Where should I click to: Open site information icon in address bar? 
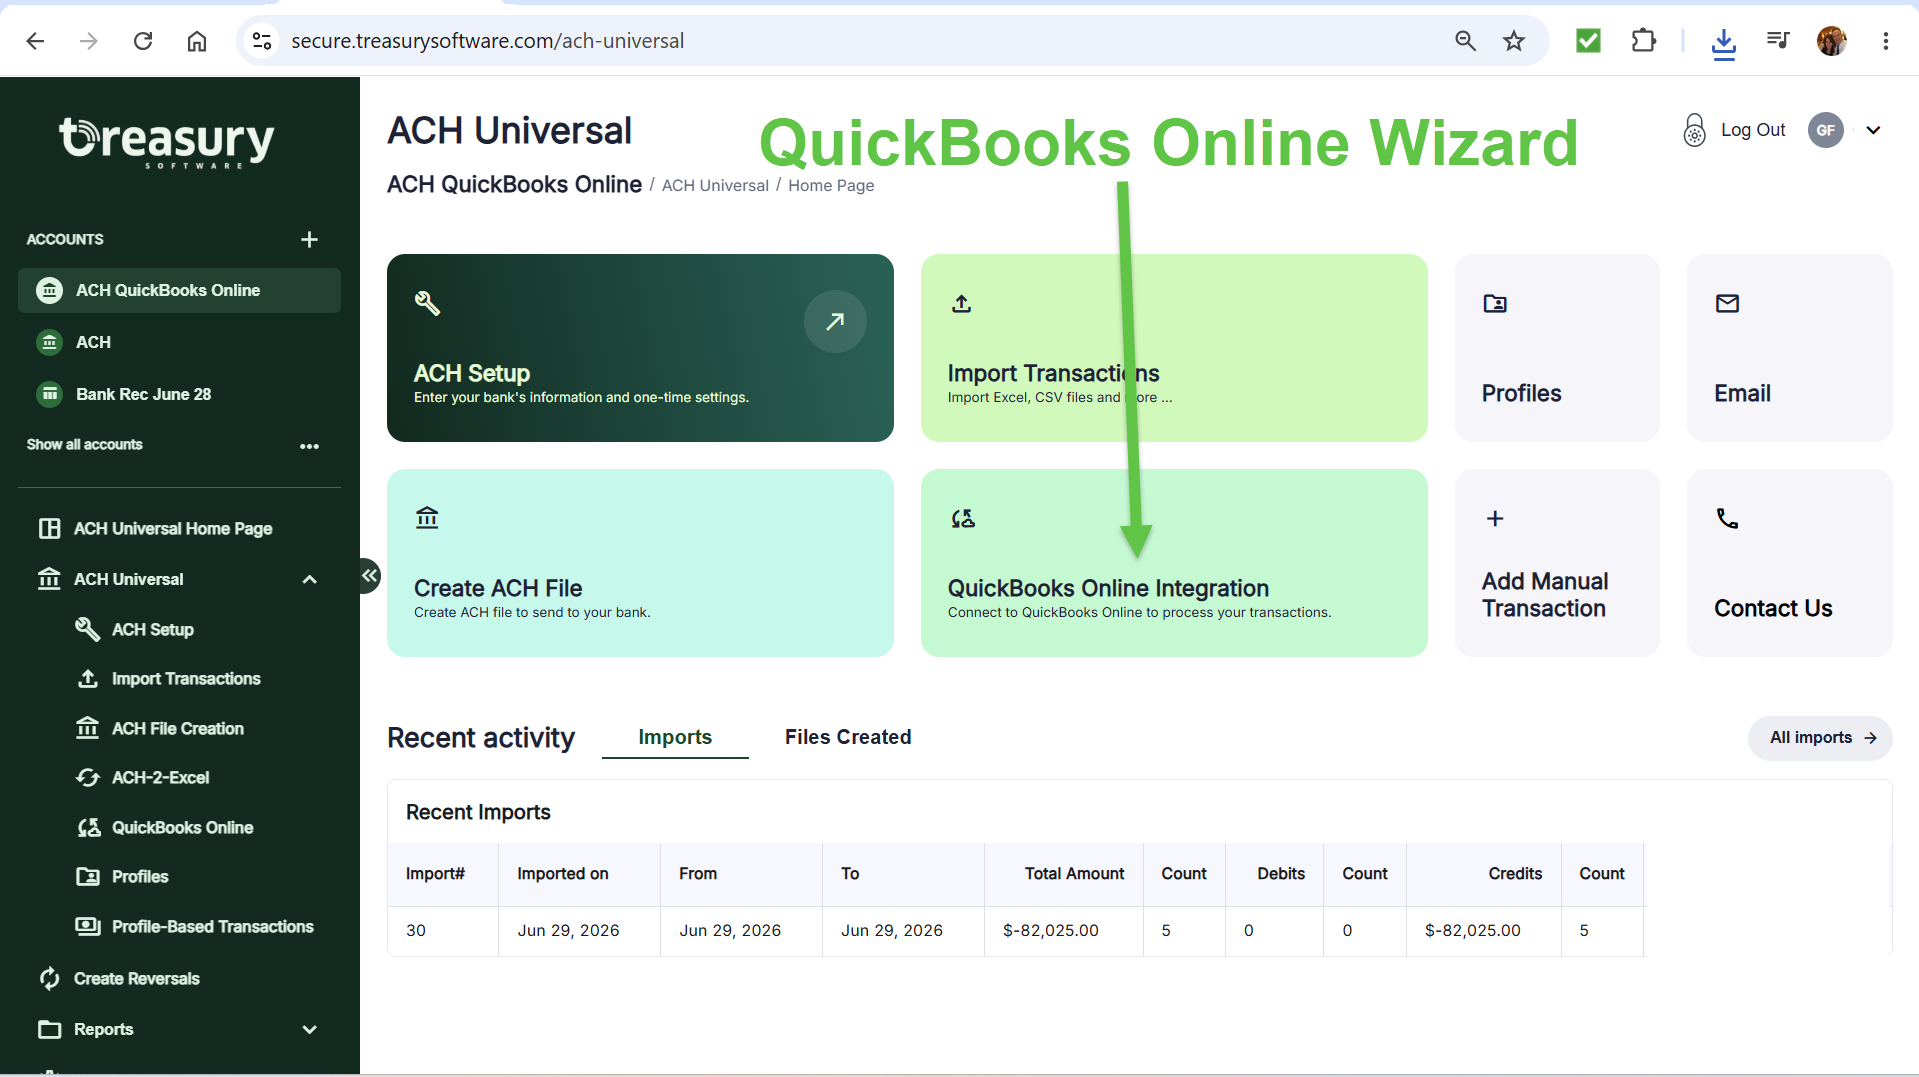pyautogui.click(x=262, y=41)
